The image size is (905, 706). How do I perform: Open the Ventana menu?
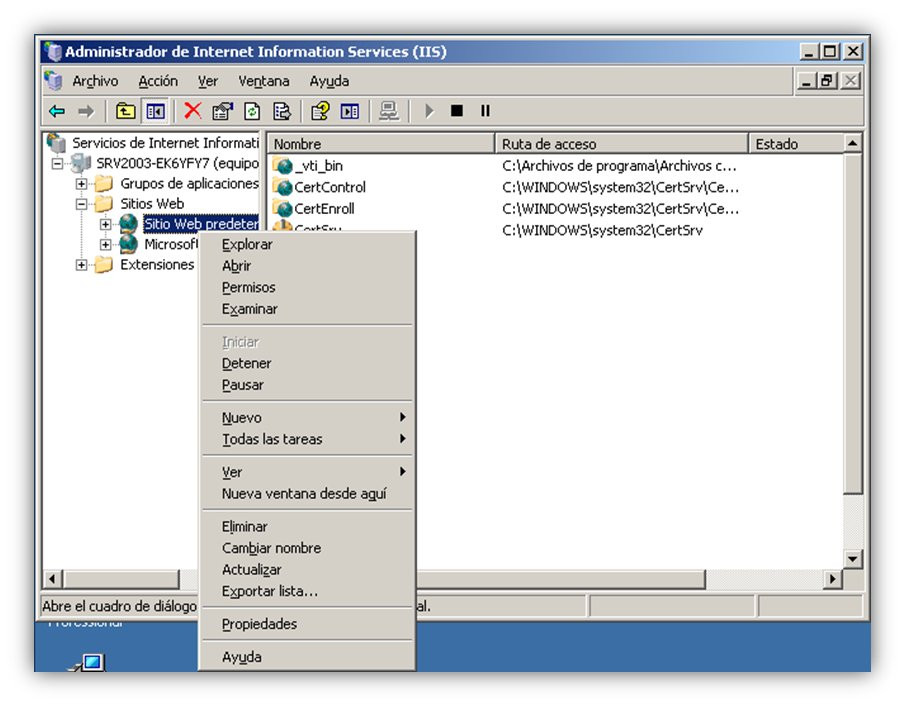264,81
